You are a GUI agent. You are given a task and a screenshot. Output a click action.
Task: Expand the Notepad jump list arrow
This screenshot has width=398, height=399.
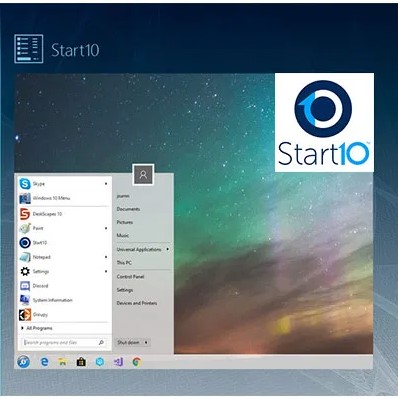106,257
